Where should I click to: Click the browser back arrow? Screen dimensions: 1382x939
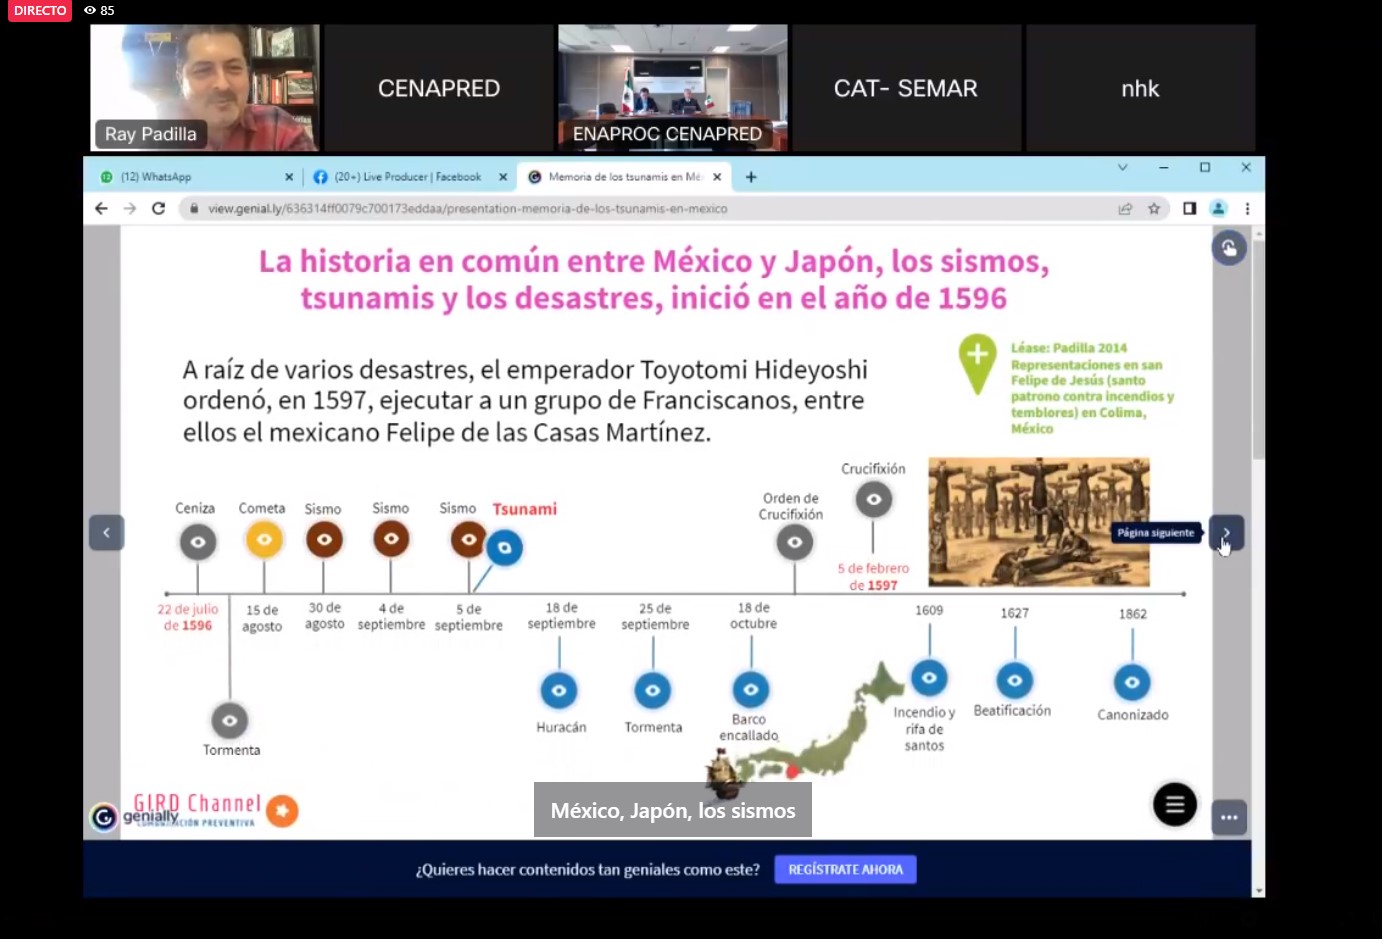101,208
